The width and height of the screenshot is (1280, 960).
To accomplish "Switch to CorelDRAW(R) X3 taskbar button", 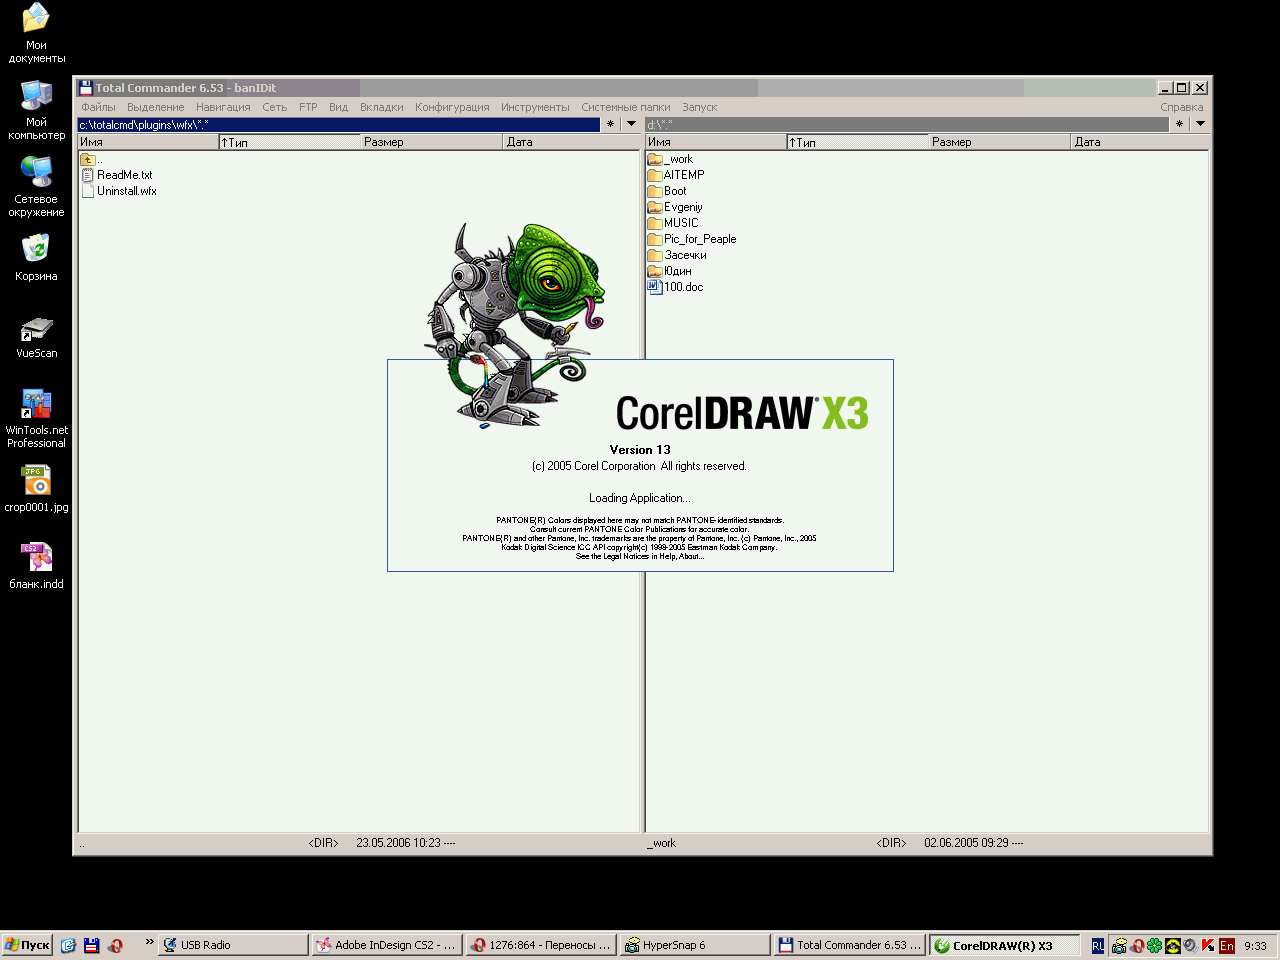I will pyautogui.click(x=1004, y=945).
